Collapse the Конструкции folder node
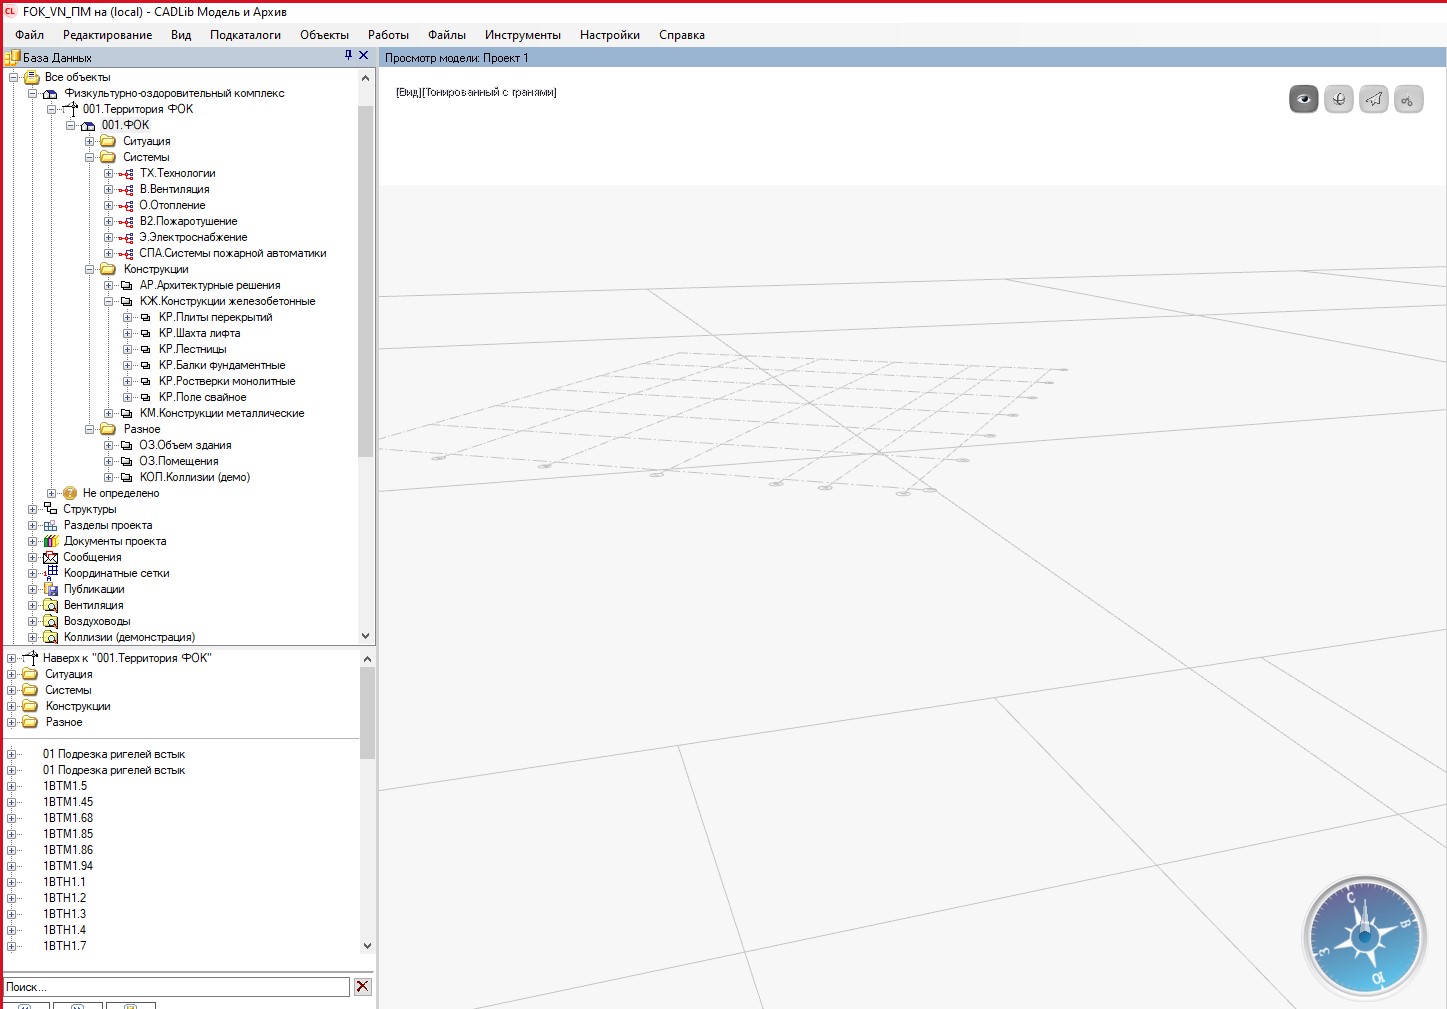The width and height of the screenshot is (1447, 1009). [90, 269]
